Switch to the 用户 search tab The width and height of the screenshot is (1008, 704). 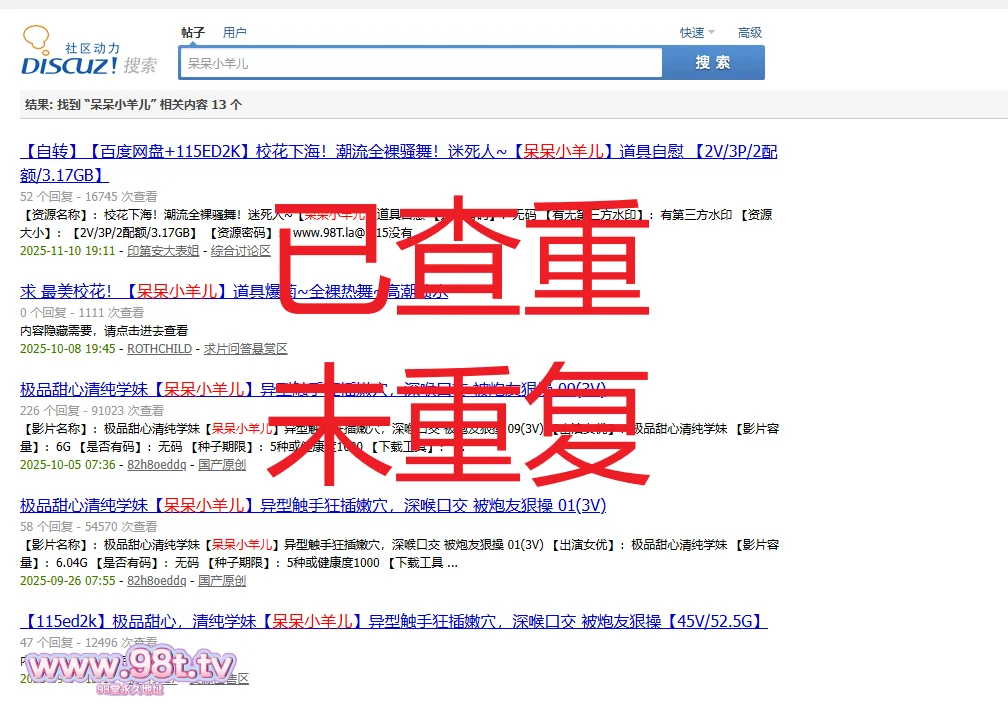(x=235, y=33)
